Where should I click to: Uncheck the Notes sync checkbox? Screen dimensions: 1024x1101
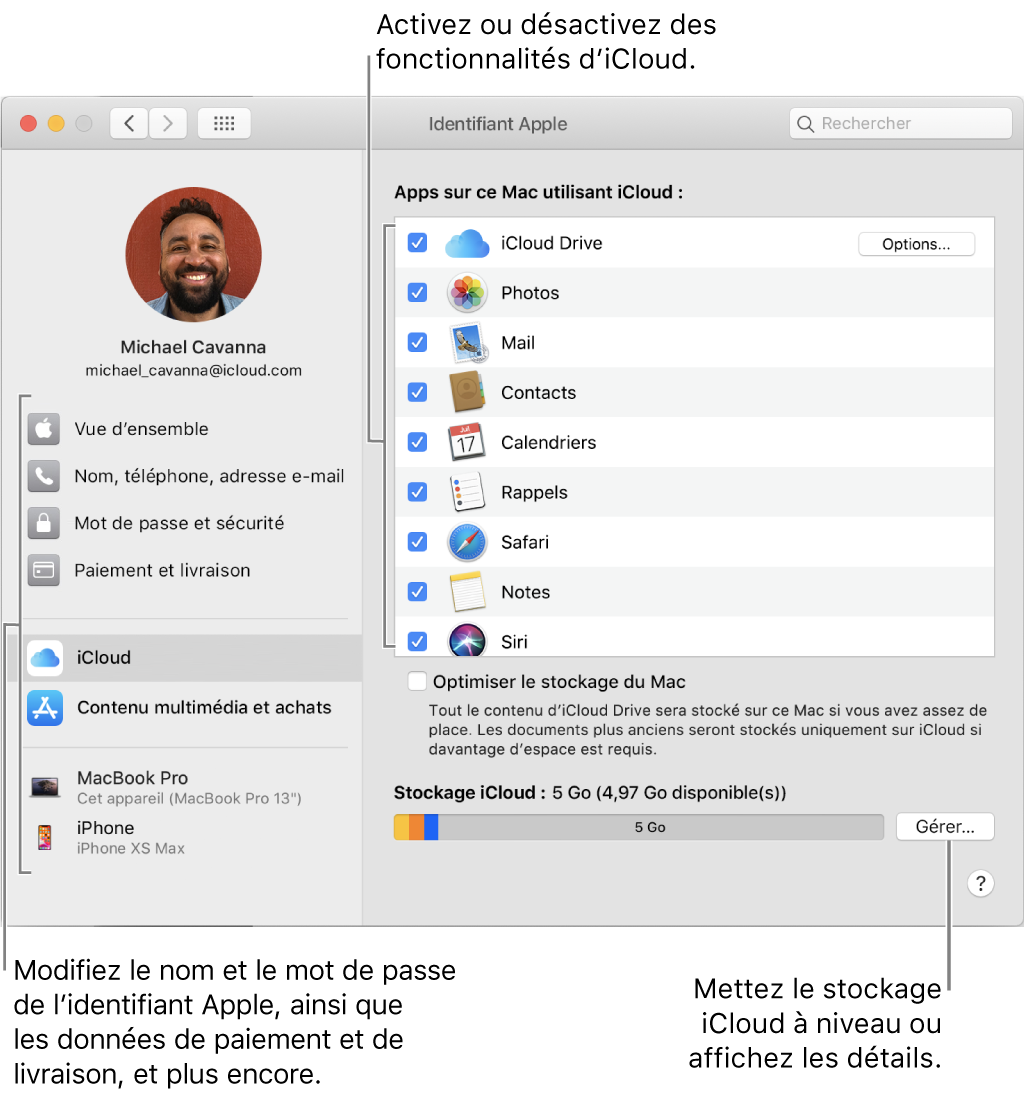(417, 592)
